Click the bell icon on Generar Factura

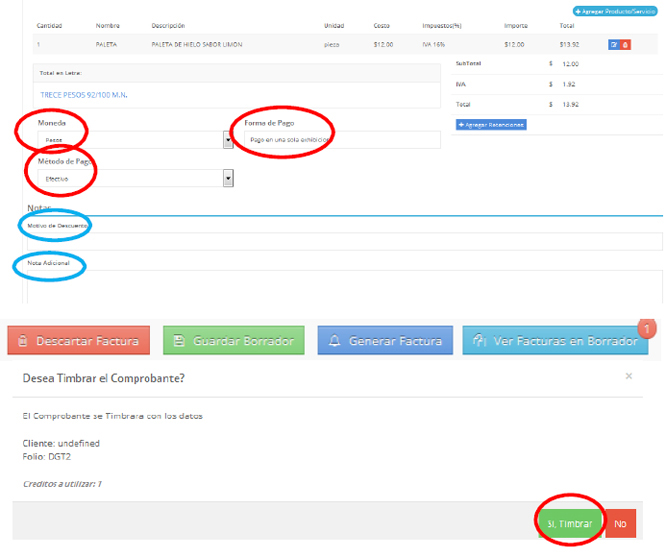[335, 341]
